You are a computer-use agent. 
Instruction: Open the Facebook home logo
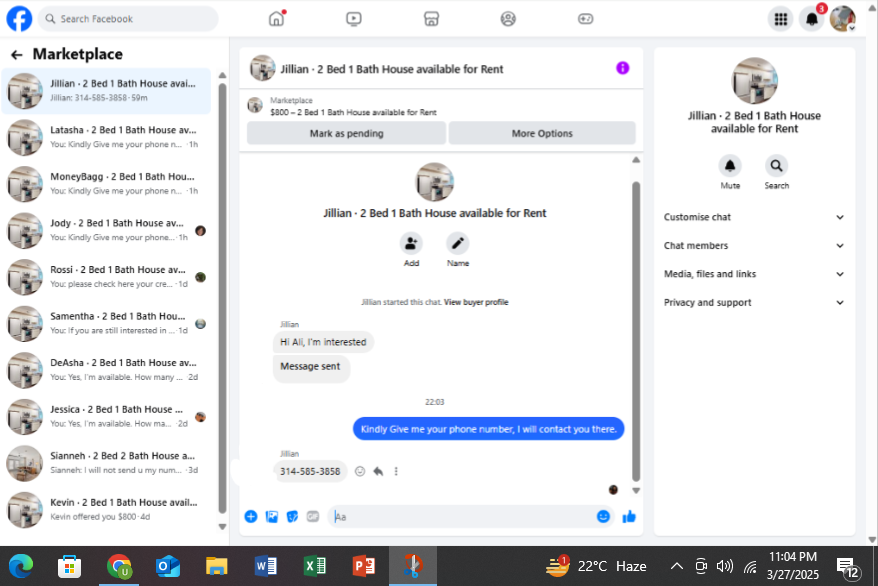19,18
